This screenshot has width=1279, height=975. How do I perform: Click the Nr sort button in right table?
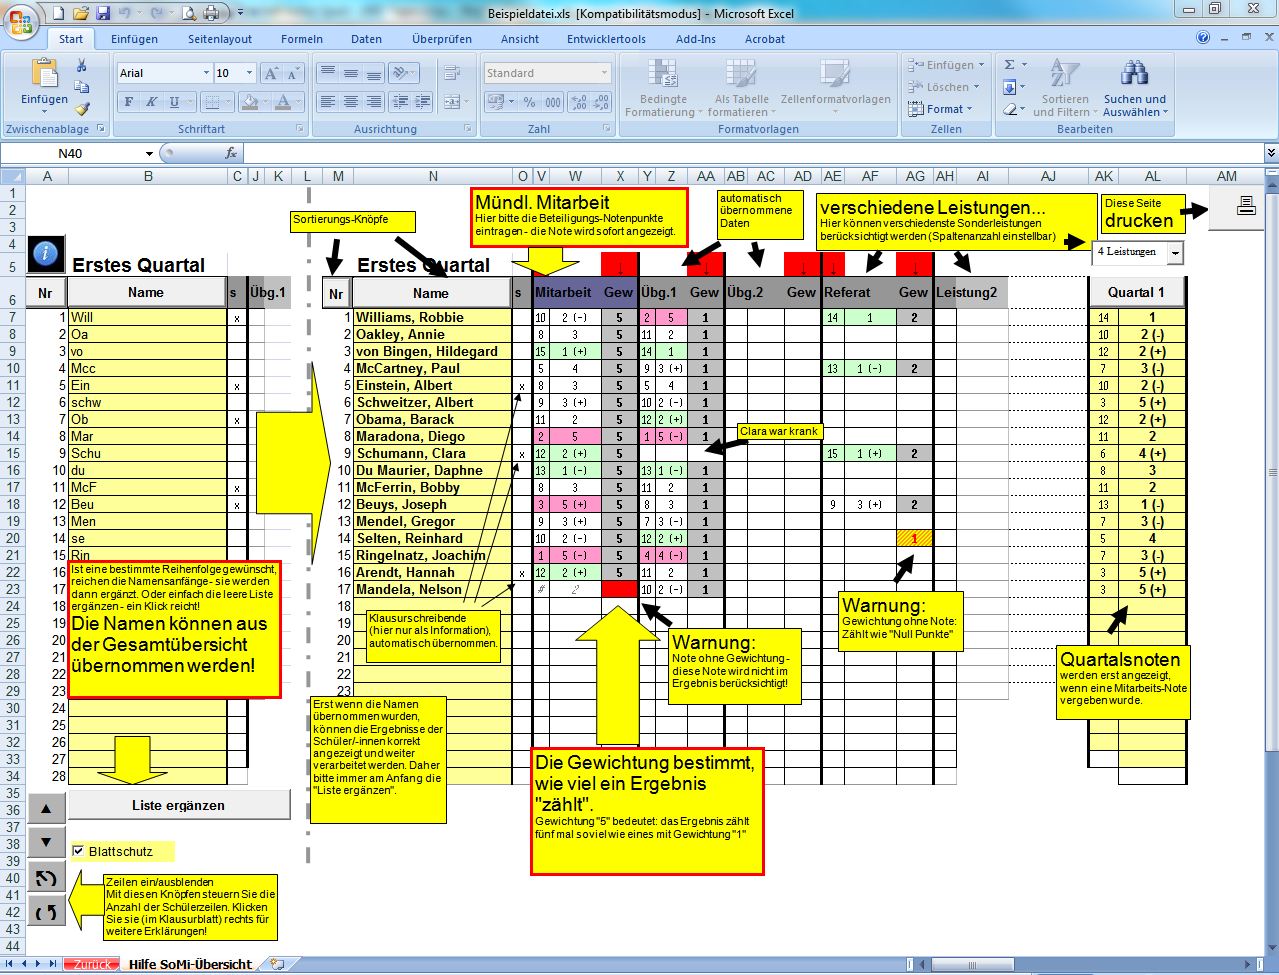[336, 293]
